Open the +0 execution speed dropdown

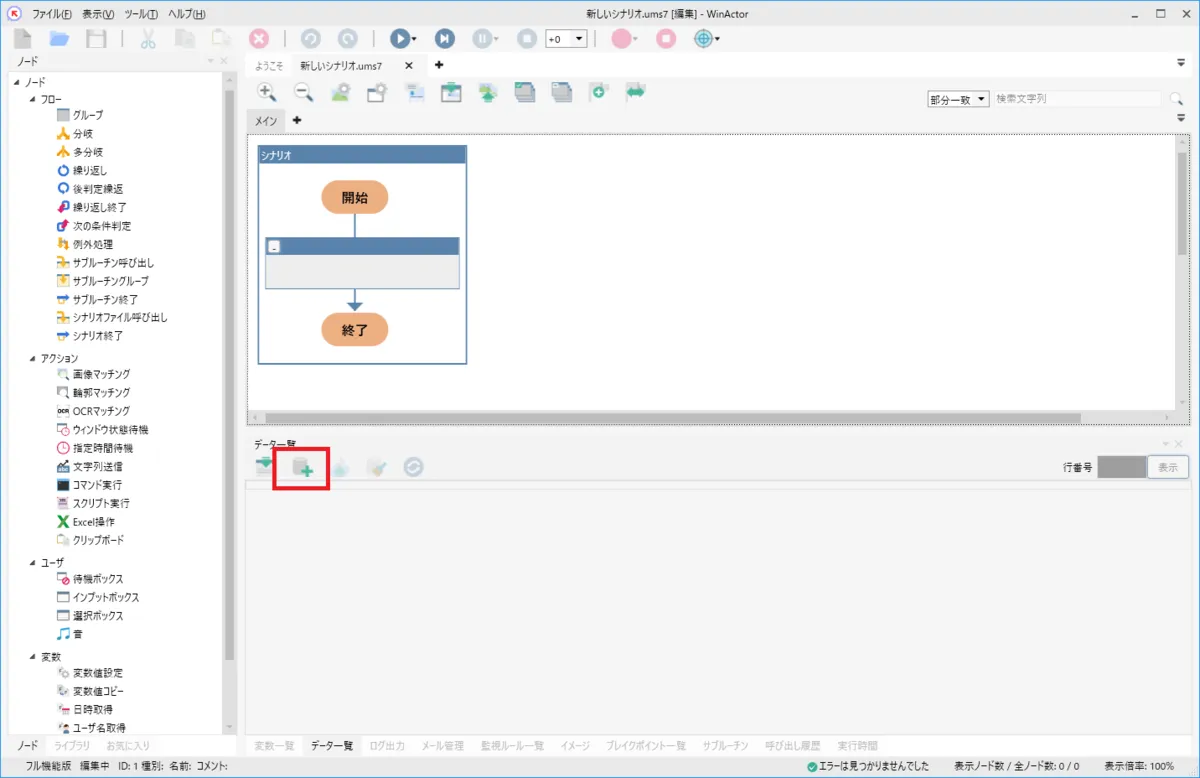click(x=578, y=38)
